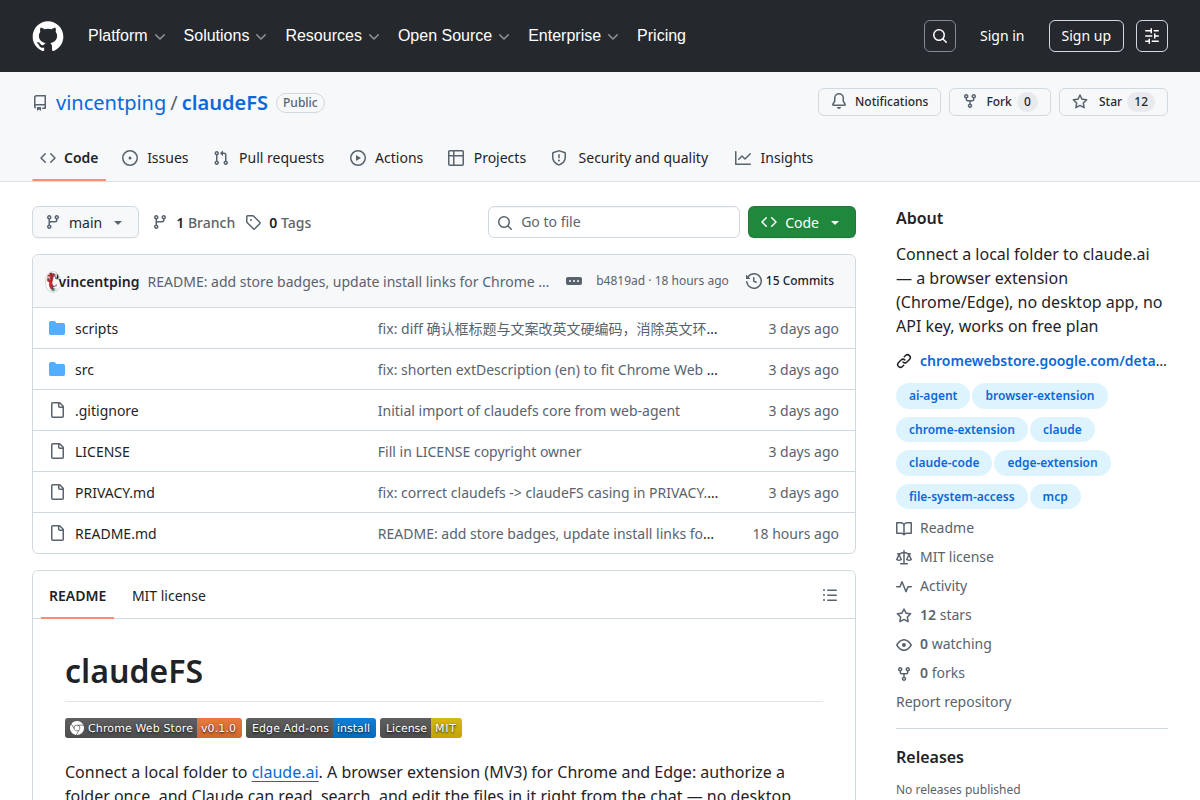
Task: Click the Go to file search field
Action: tap(614, 222)
